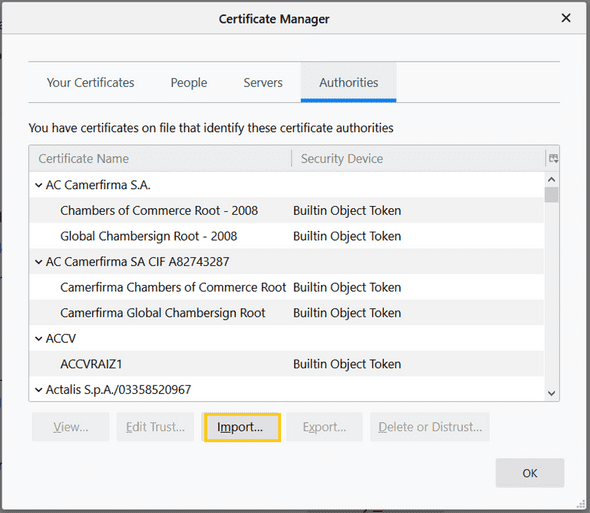Click the dialog resize grip

point(581,504)
